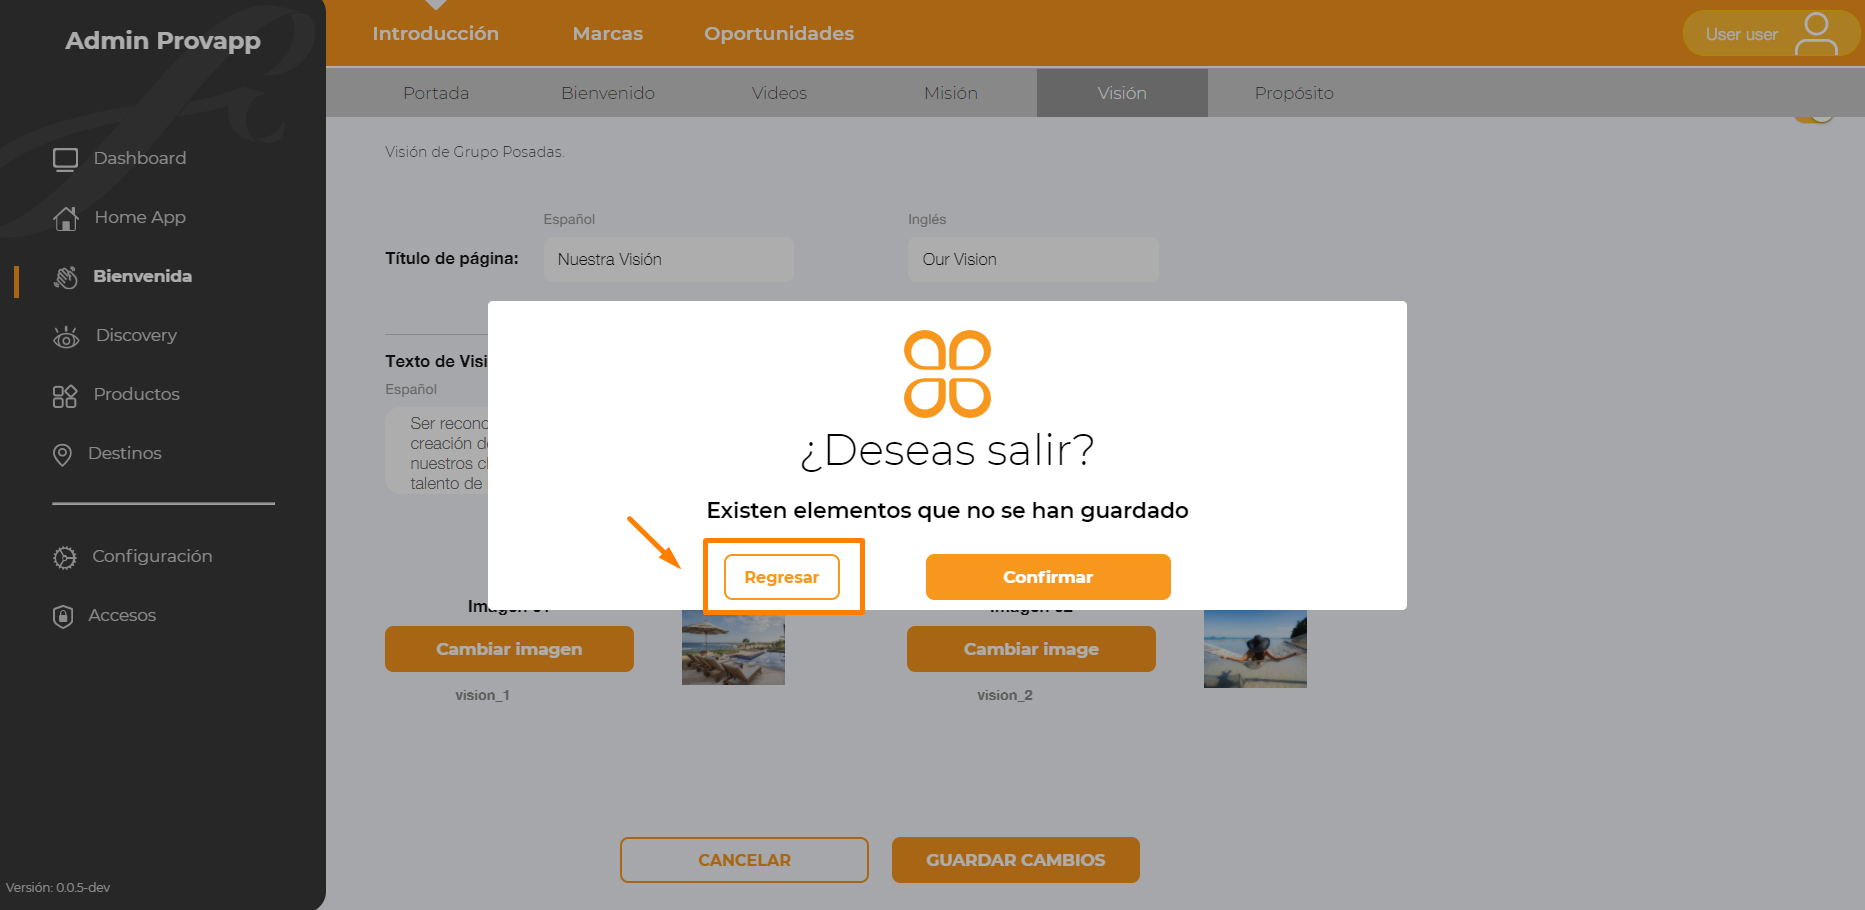Click the Español vision text area
The width and height of the screenshot is (1865, 910).
pyautogui.click(x=437, y=452)
